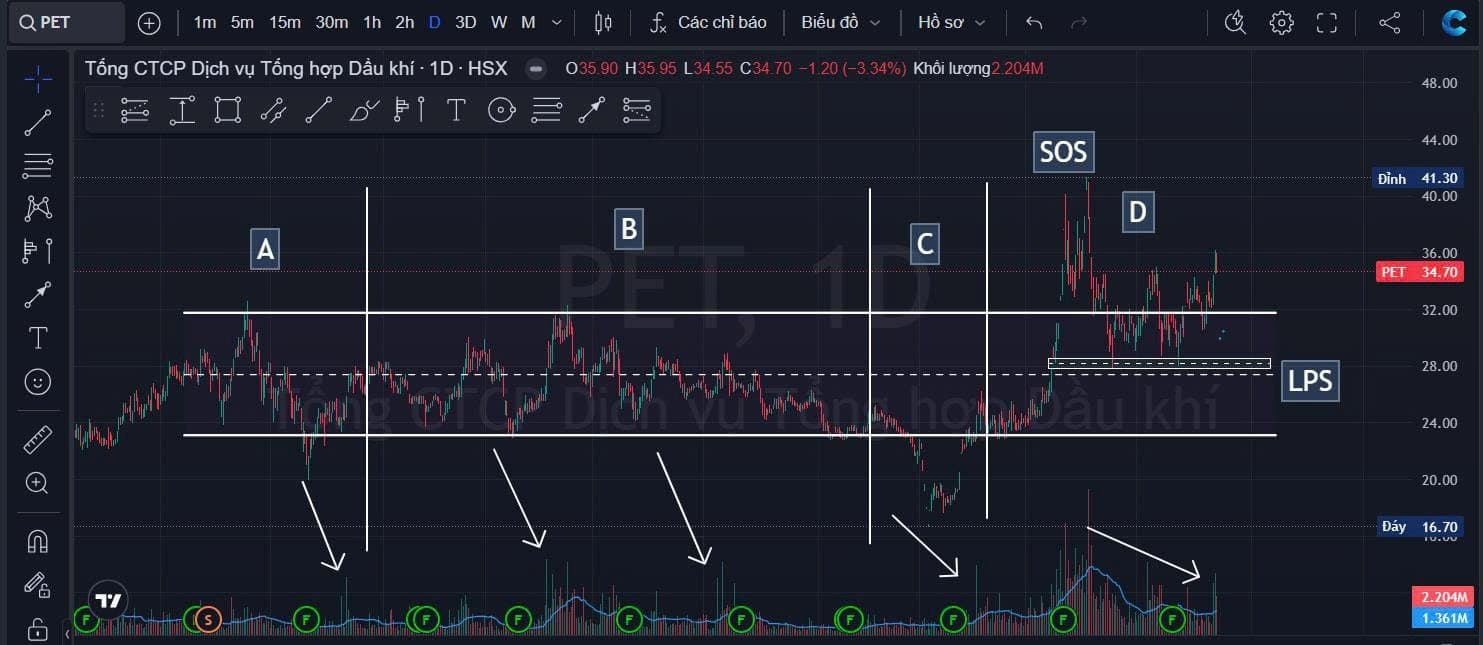This screenshot has height=645, width=1483.
Task: Click the Đáy 16.70 low label
Action: point(1418,526)
